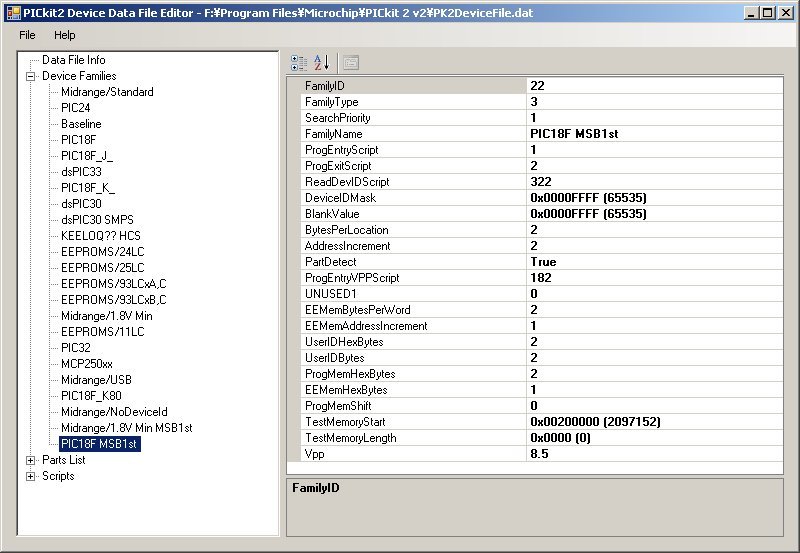800x553 pixels.
Task: Select the EEPROMS/11LC family
Action: click(x=103, y=332)
